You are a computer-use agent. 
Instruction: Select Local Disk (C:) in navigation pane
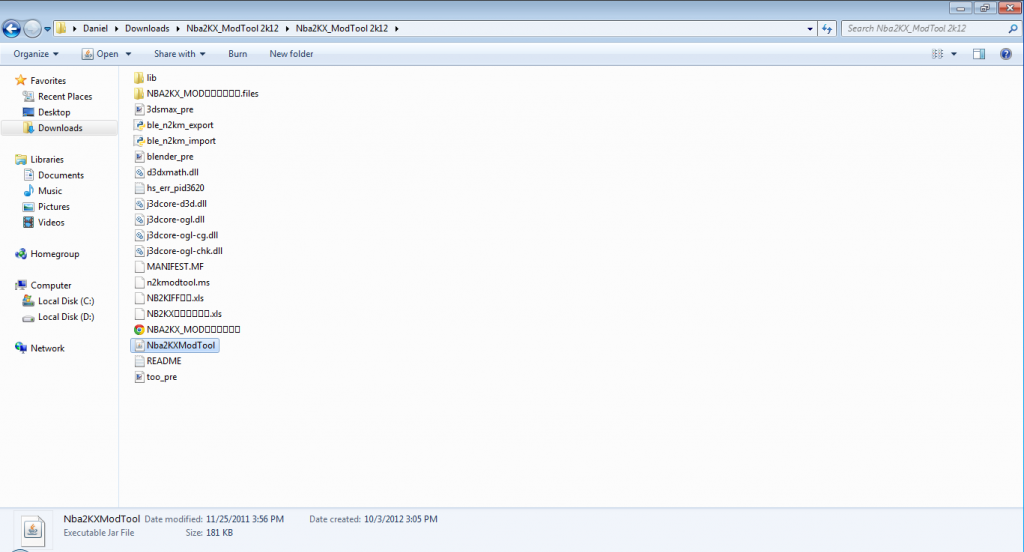pyautogui.click(x=66, y=301)
